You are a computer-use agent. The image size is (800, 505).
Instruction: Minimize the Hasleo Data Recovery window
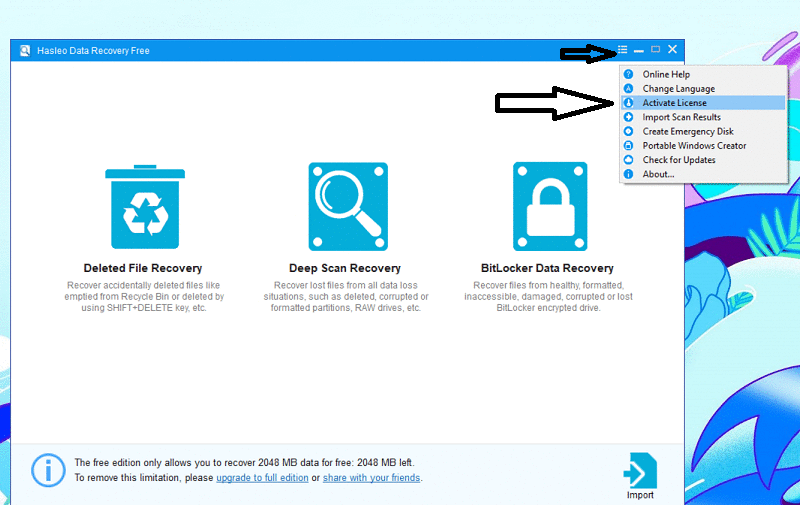click(639, 51)
